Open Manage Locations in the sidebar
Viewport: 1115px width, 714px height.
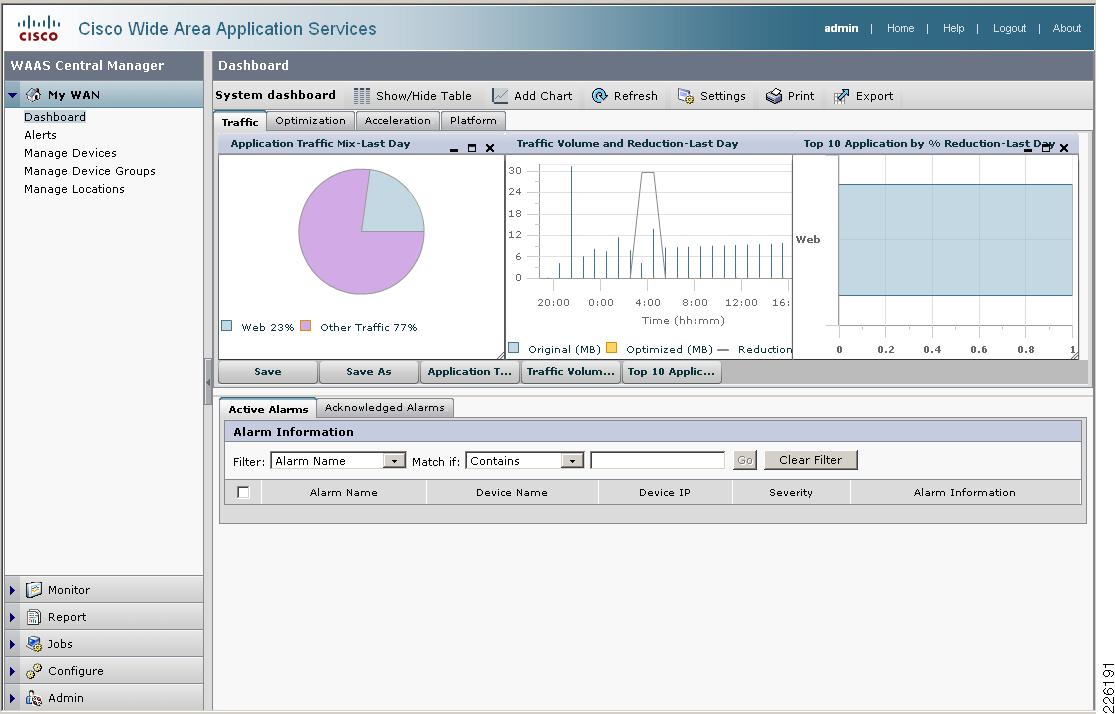click(x=75, y=189)
